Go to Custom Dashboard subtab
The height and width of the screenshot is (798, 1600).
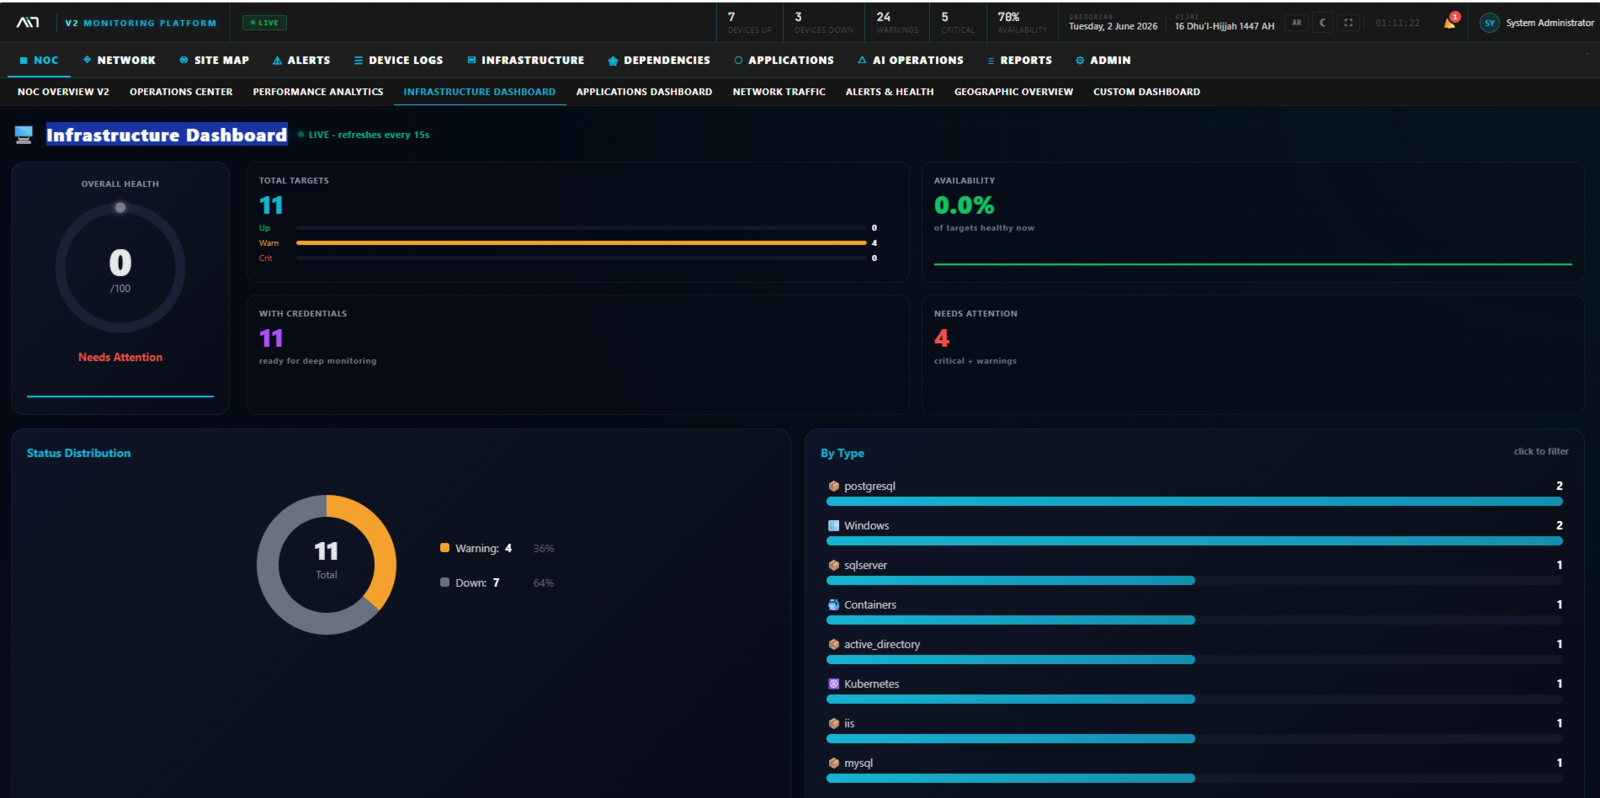(x=1146, y=92)
